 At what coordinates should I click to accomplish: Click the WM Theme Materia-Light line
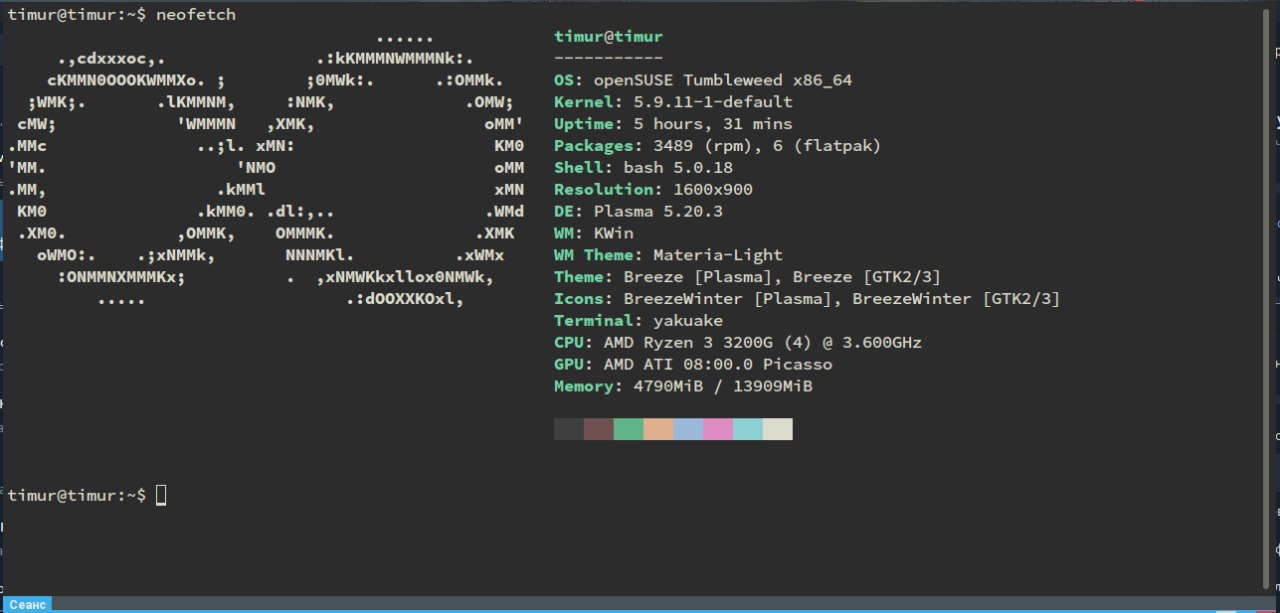point(668,255)
